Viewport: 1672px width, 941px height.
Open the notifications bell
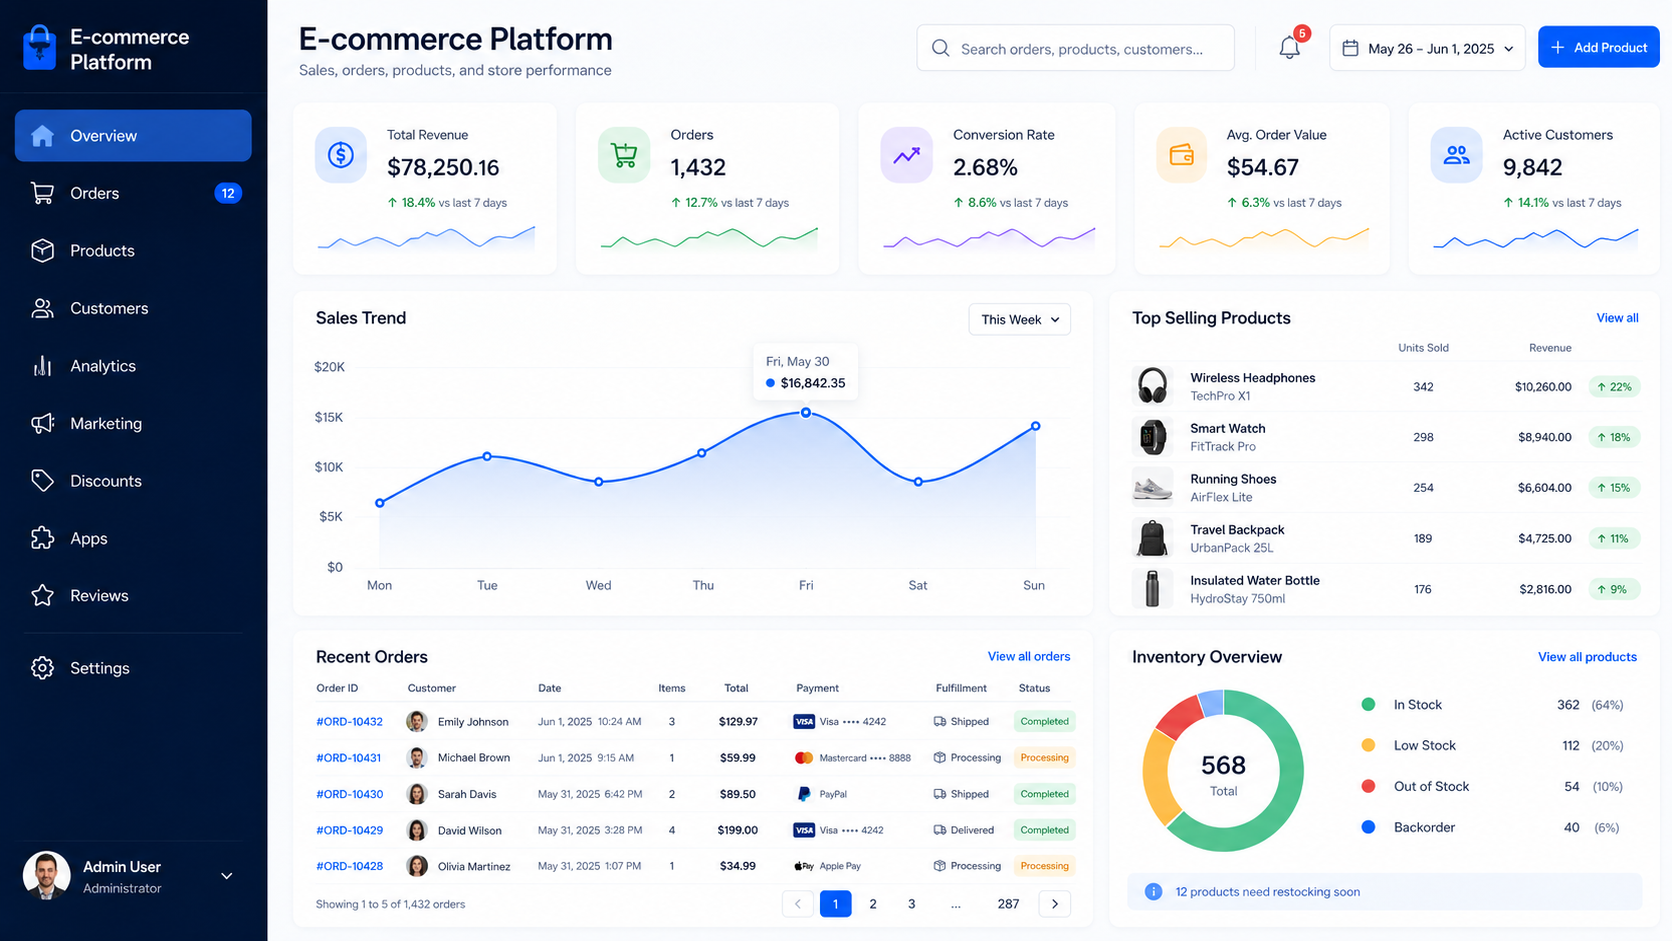coord(1289,48)
